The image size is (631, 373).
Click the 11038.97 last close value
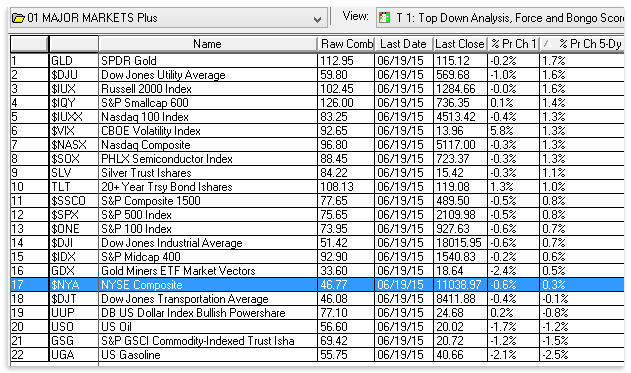click(459, 285)
